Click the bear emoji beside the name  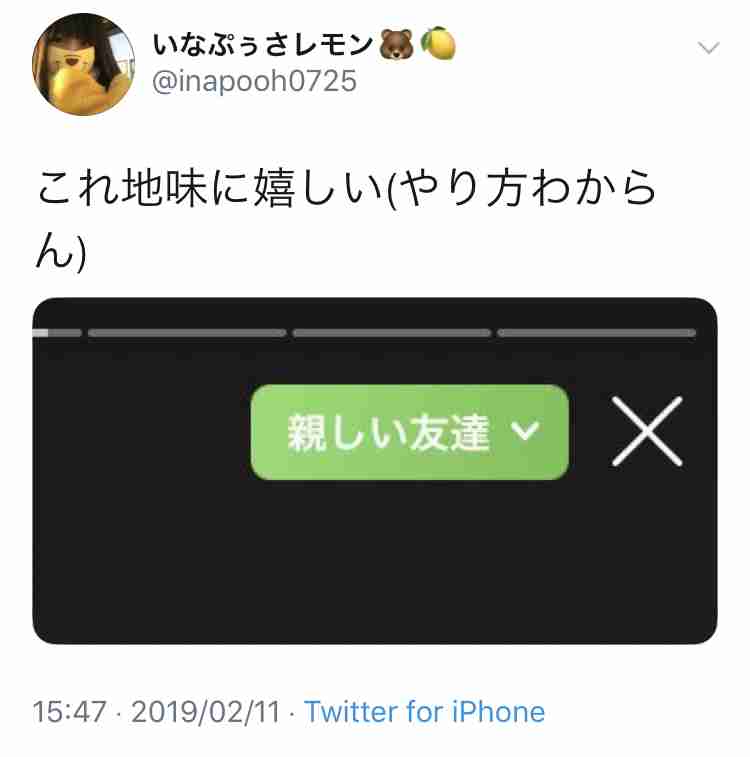point(397,44)
